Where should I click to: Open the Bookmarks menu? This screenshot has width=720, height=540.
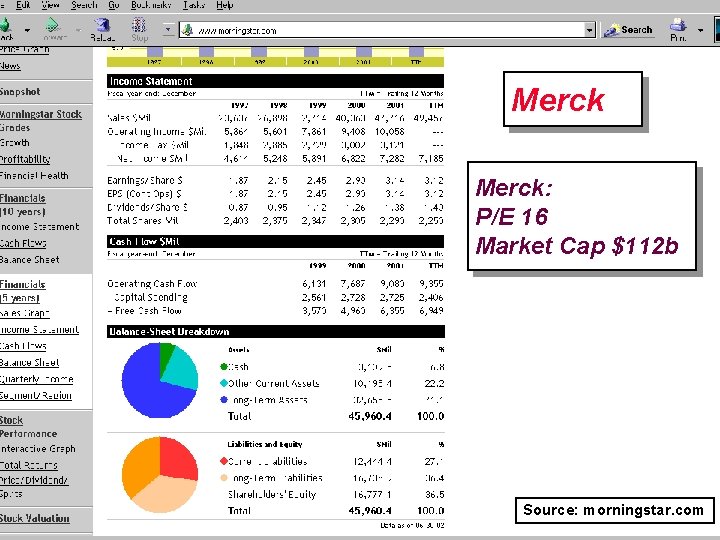tap(151, 5)
